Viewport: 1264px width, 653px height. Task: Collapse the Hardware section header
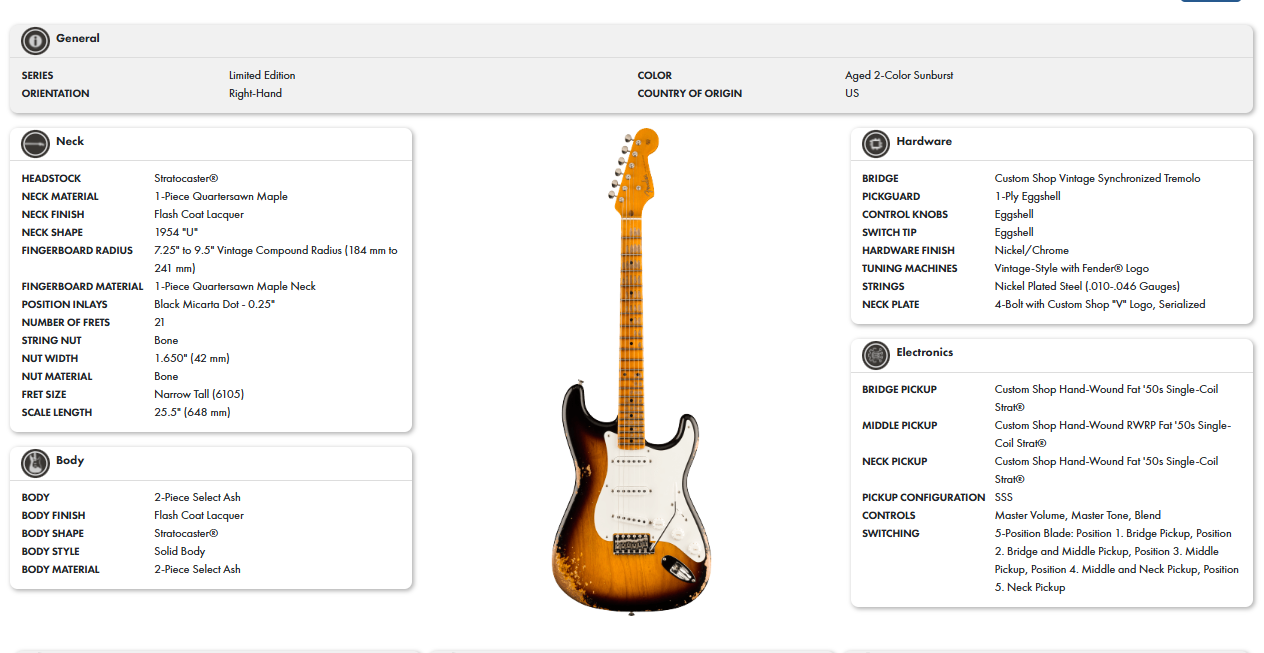pyautogui.click(x=1051, y=143)
